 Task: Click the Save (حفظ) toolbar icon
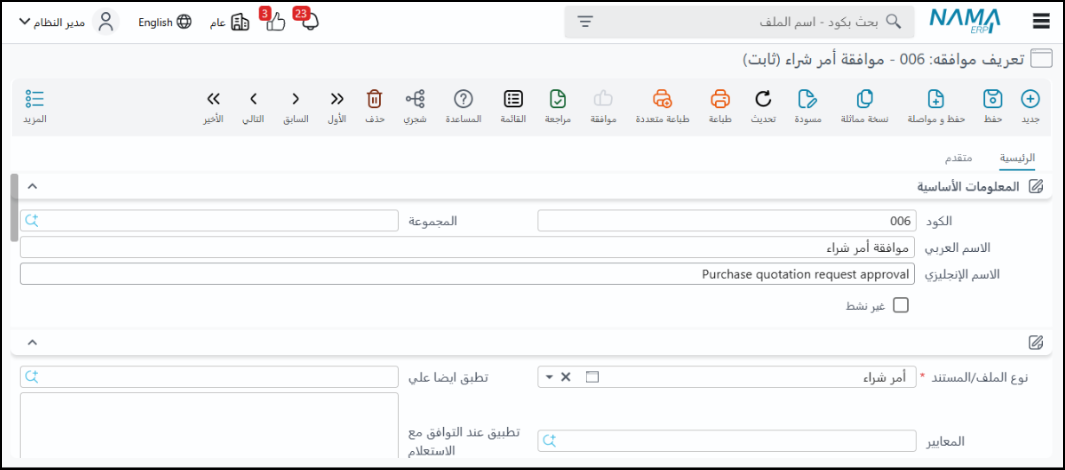[x=992, y=99]
